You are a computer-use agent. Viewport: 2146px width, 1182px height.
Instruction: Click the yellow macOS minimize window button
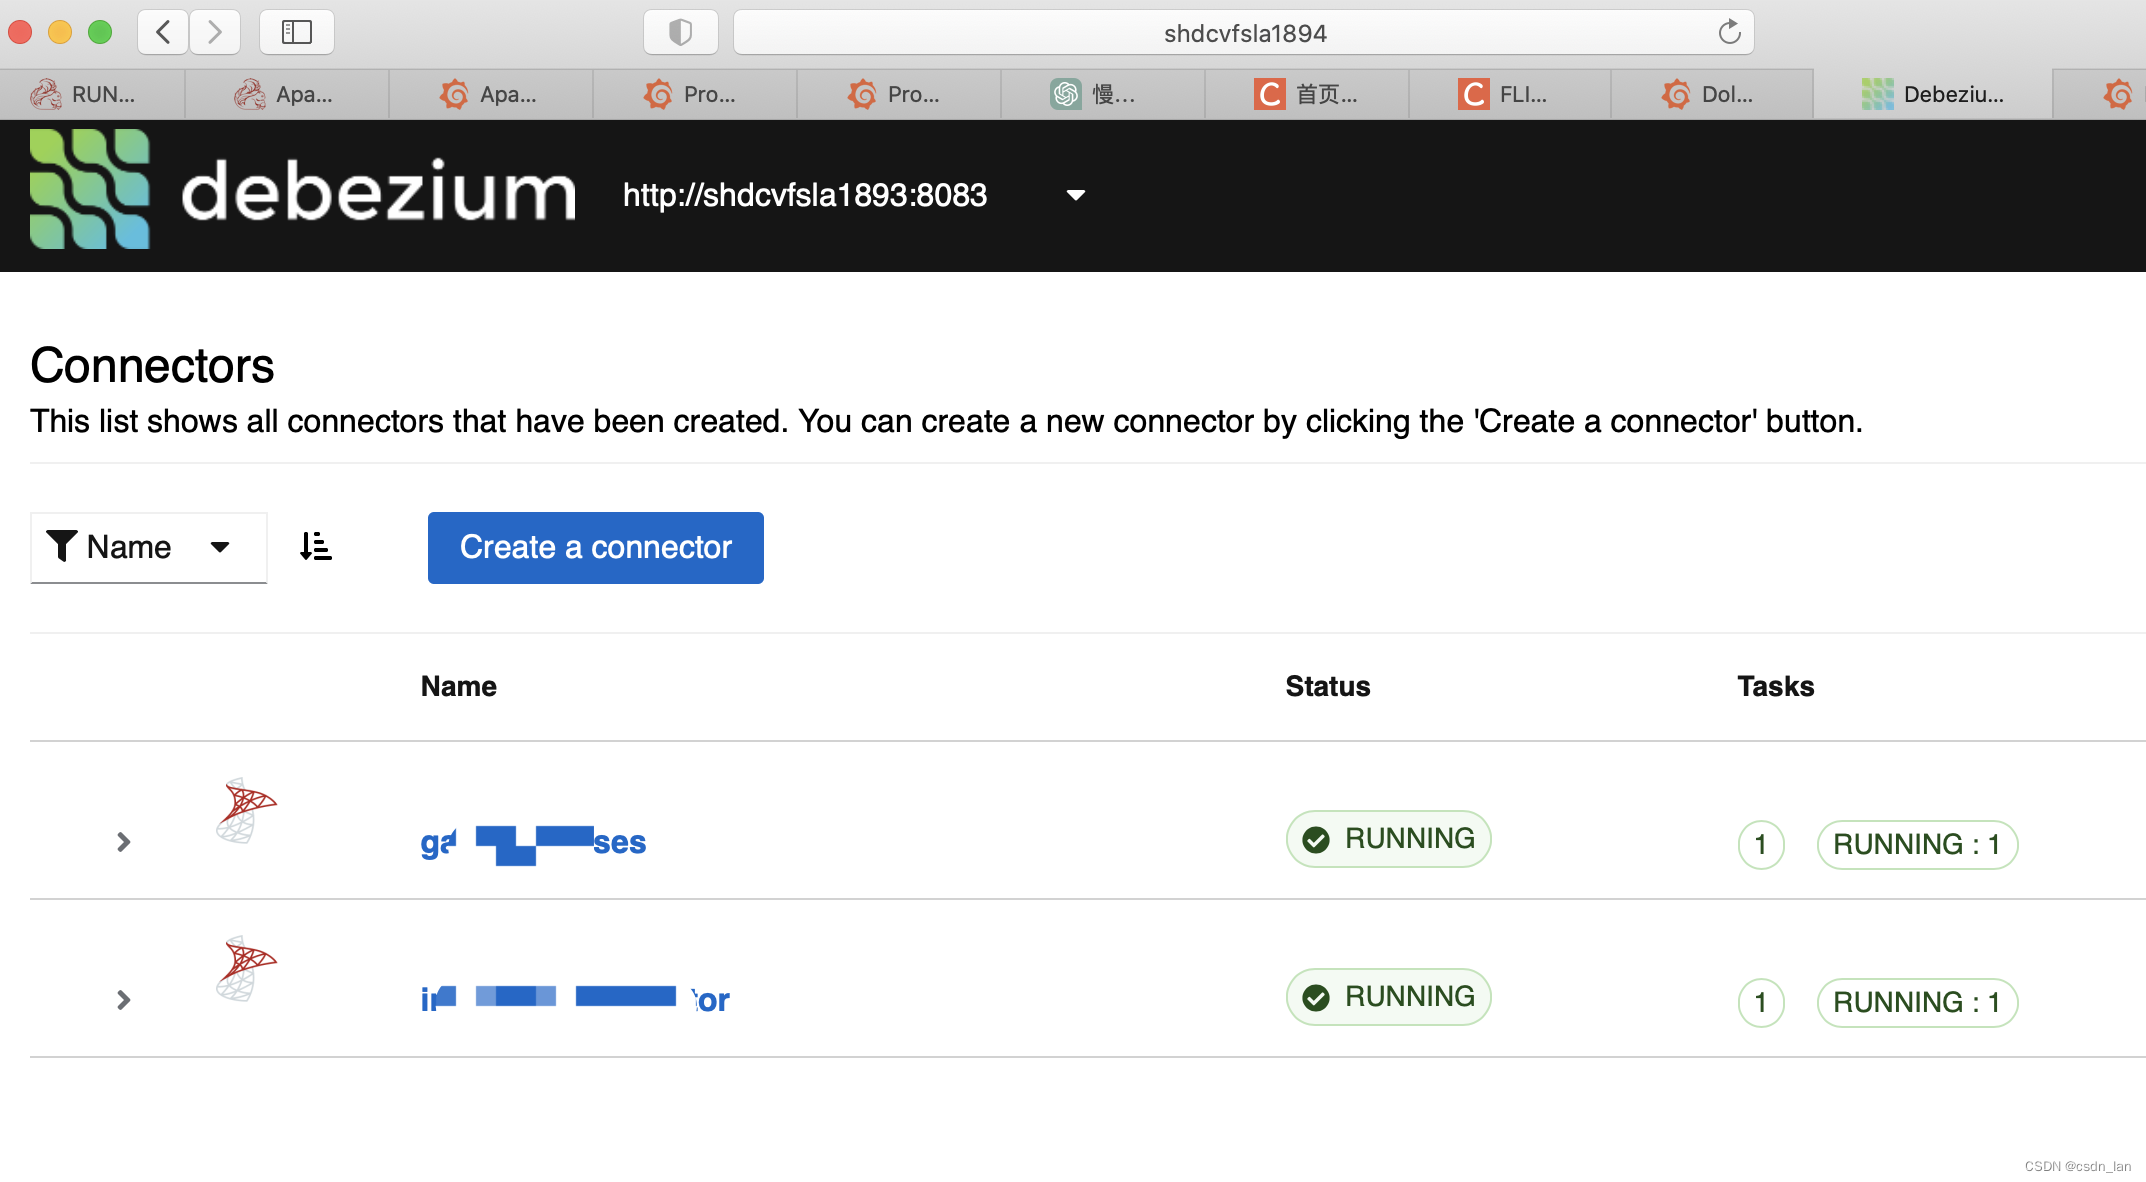pos(60,32)
